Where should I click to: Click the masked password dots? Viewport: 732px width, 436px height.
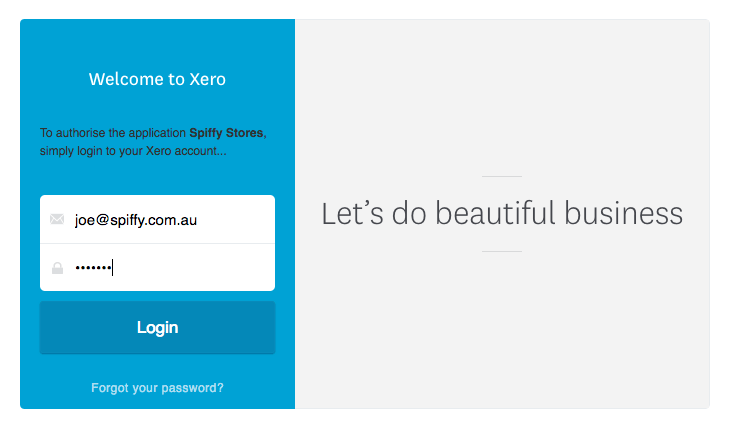(93, 268)
